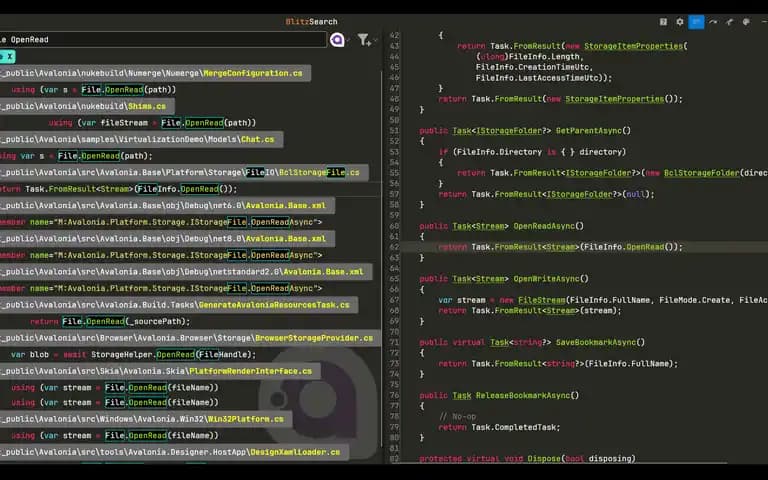
Task: Open the net8.0 Avalonia.Base.xml result header
Action: pos(168,239)
